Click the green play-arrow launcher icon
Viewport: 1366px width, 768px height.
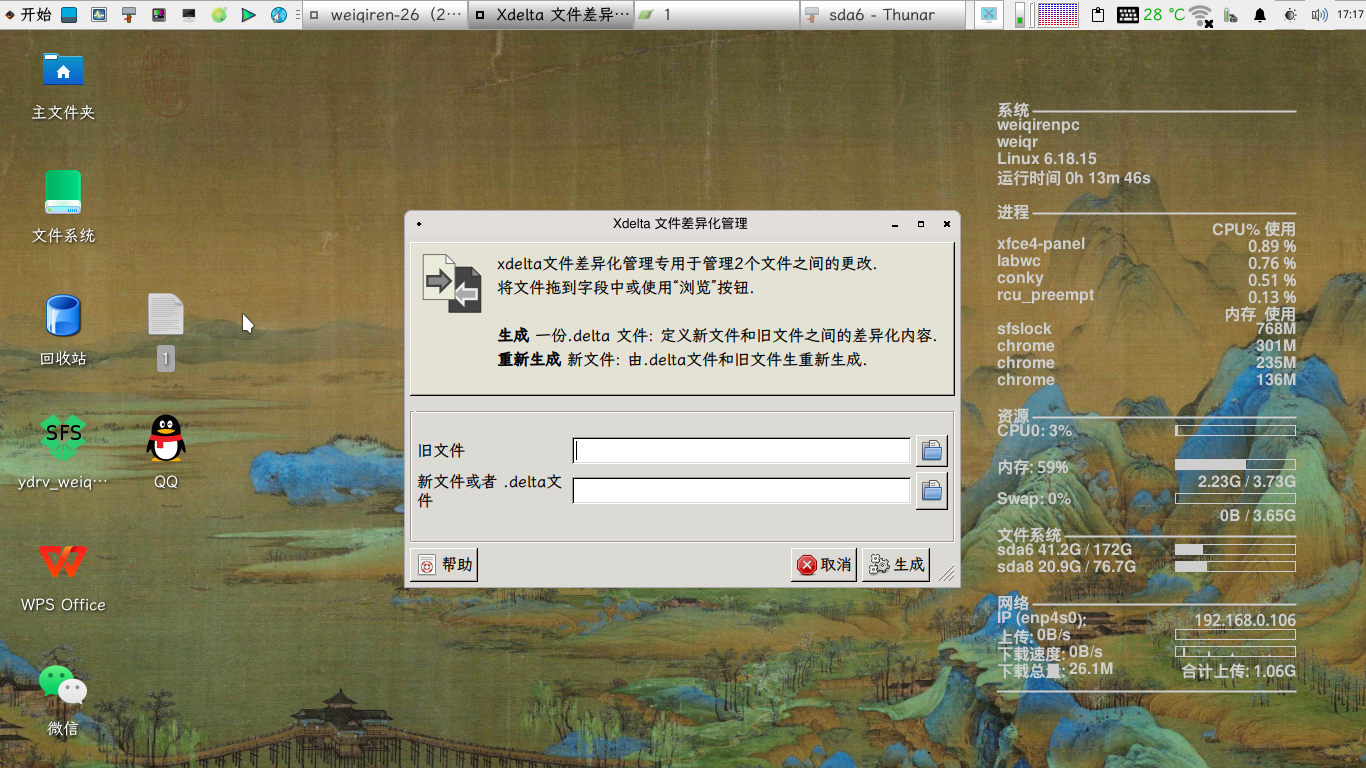click(x=249, y=15)
